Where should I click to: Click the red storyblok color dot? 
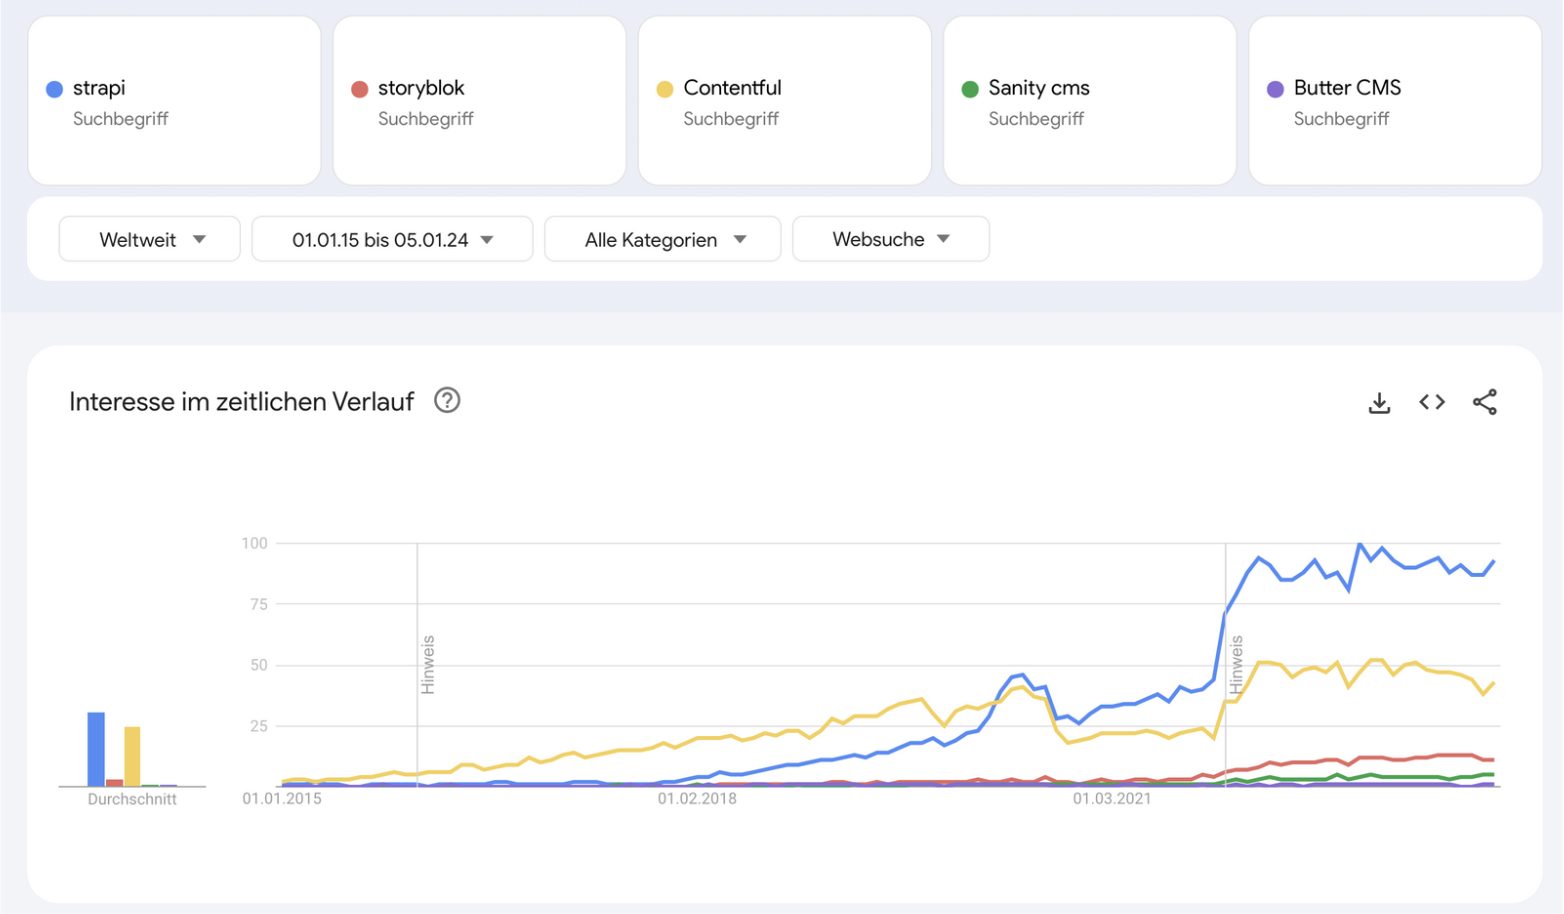[x=360, y=89]
